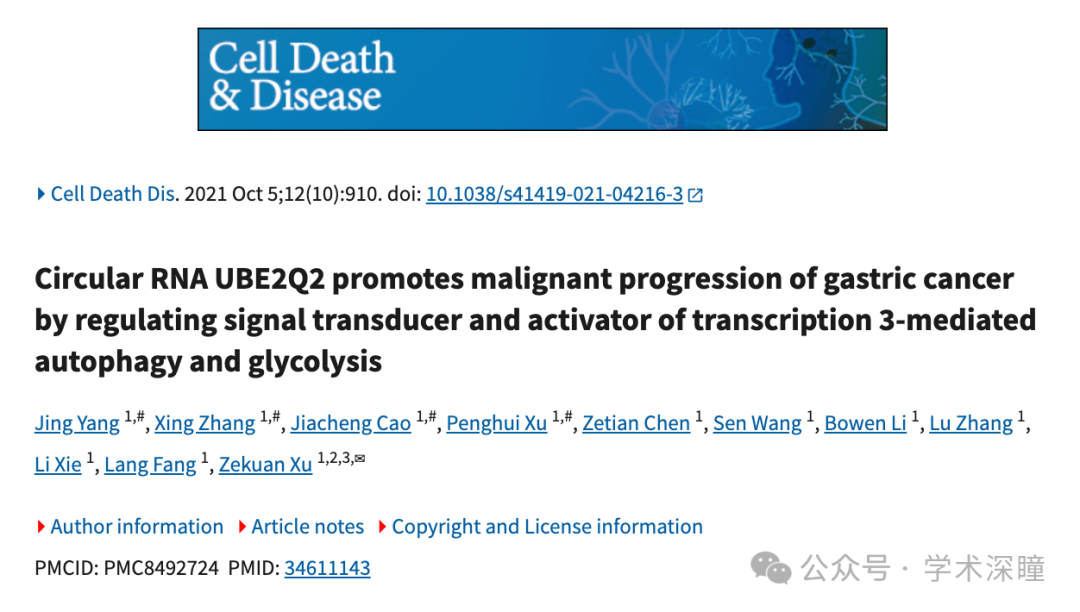Open author Jing Yang's link

[77, 423]
